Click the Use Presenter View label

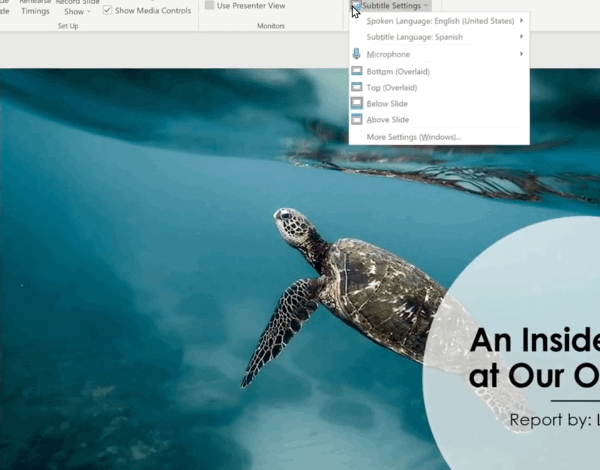click(251, 6)
